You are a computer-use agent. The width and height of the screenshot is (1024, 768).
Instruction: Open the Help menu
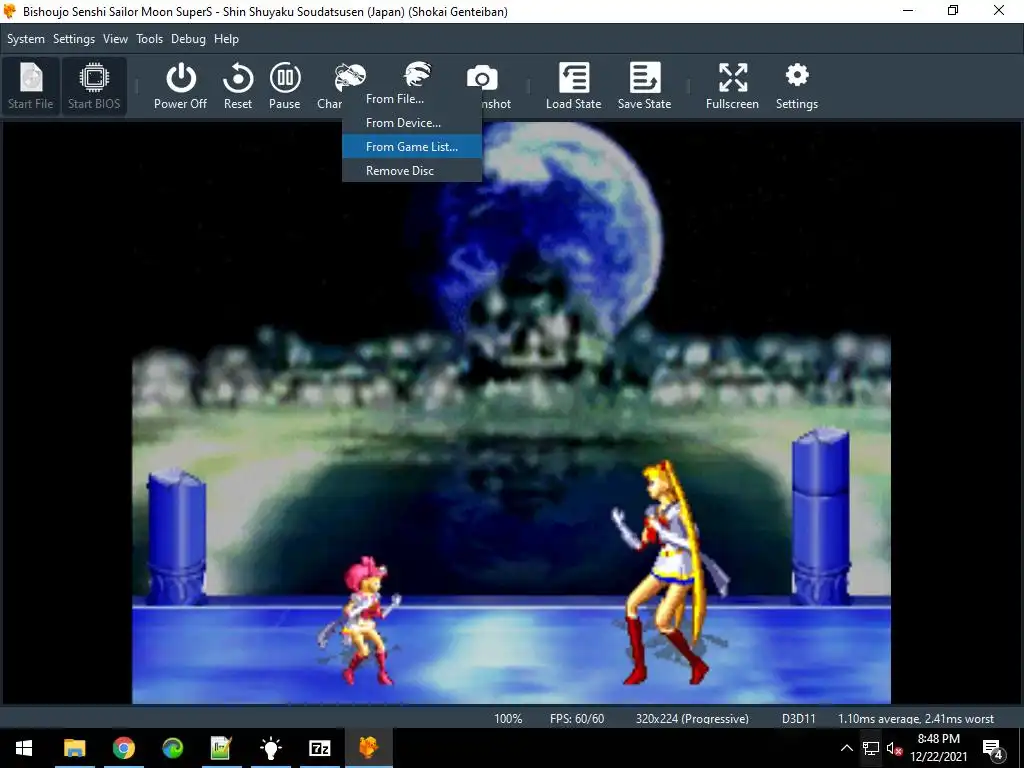(227, 39)
